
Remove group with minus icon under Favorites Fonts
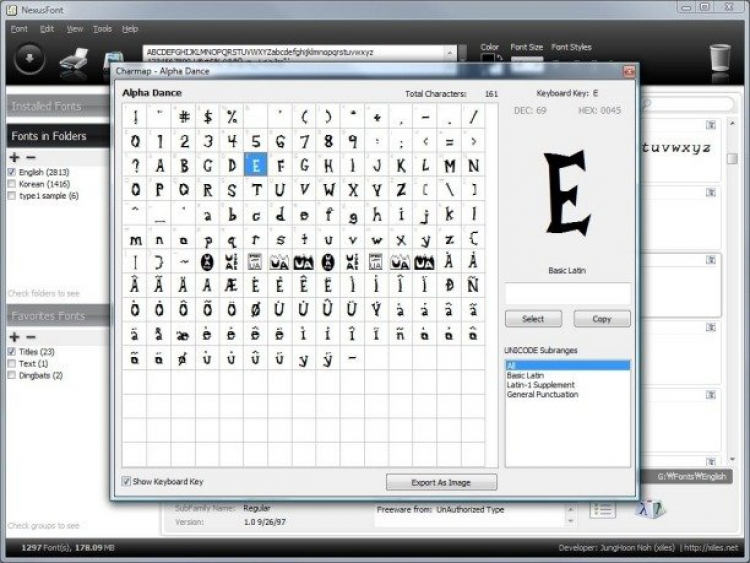point(31,337)
